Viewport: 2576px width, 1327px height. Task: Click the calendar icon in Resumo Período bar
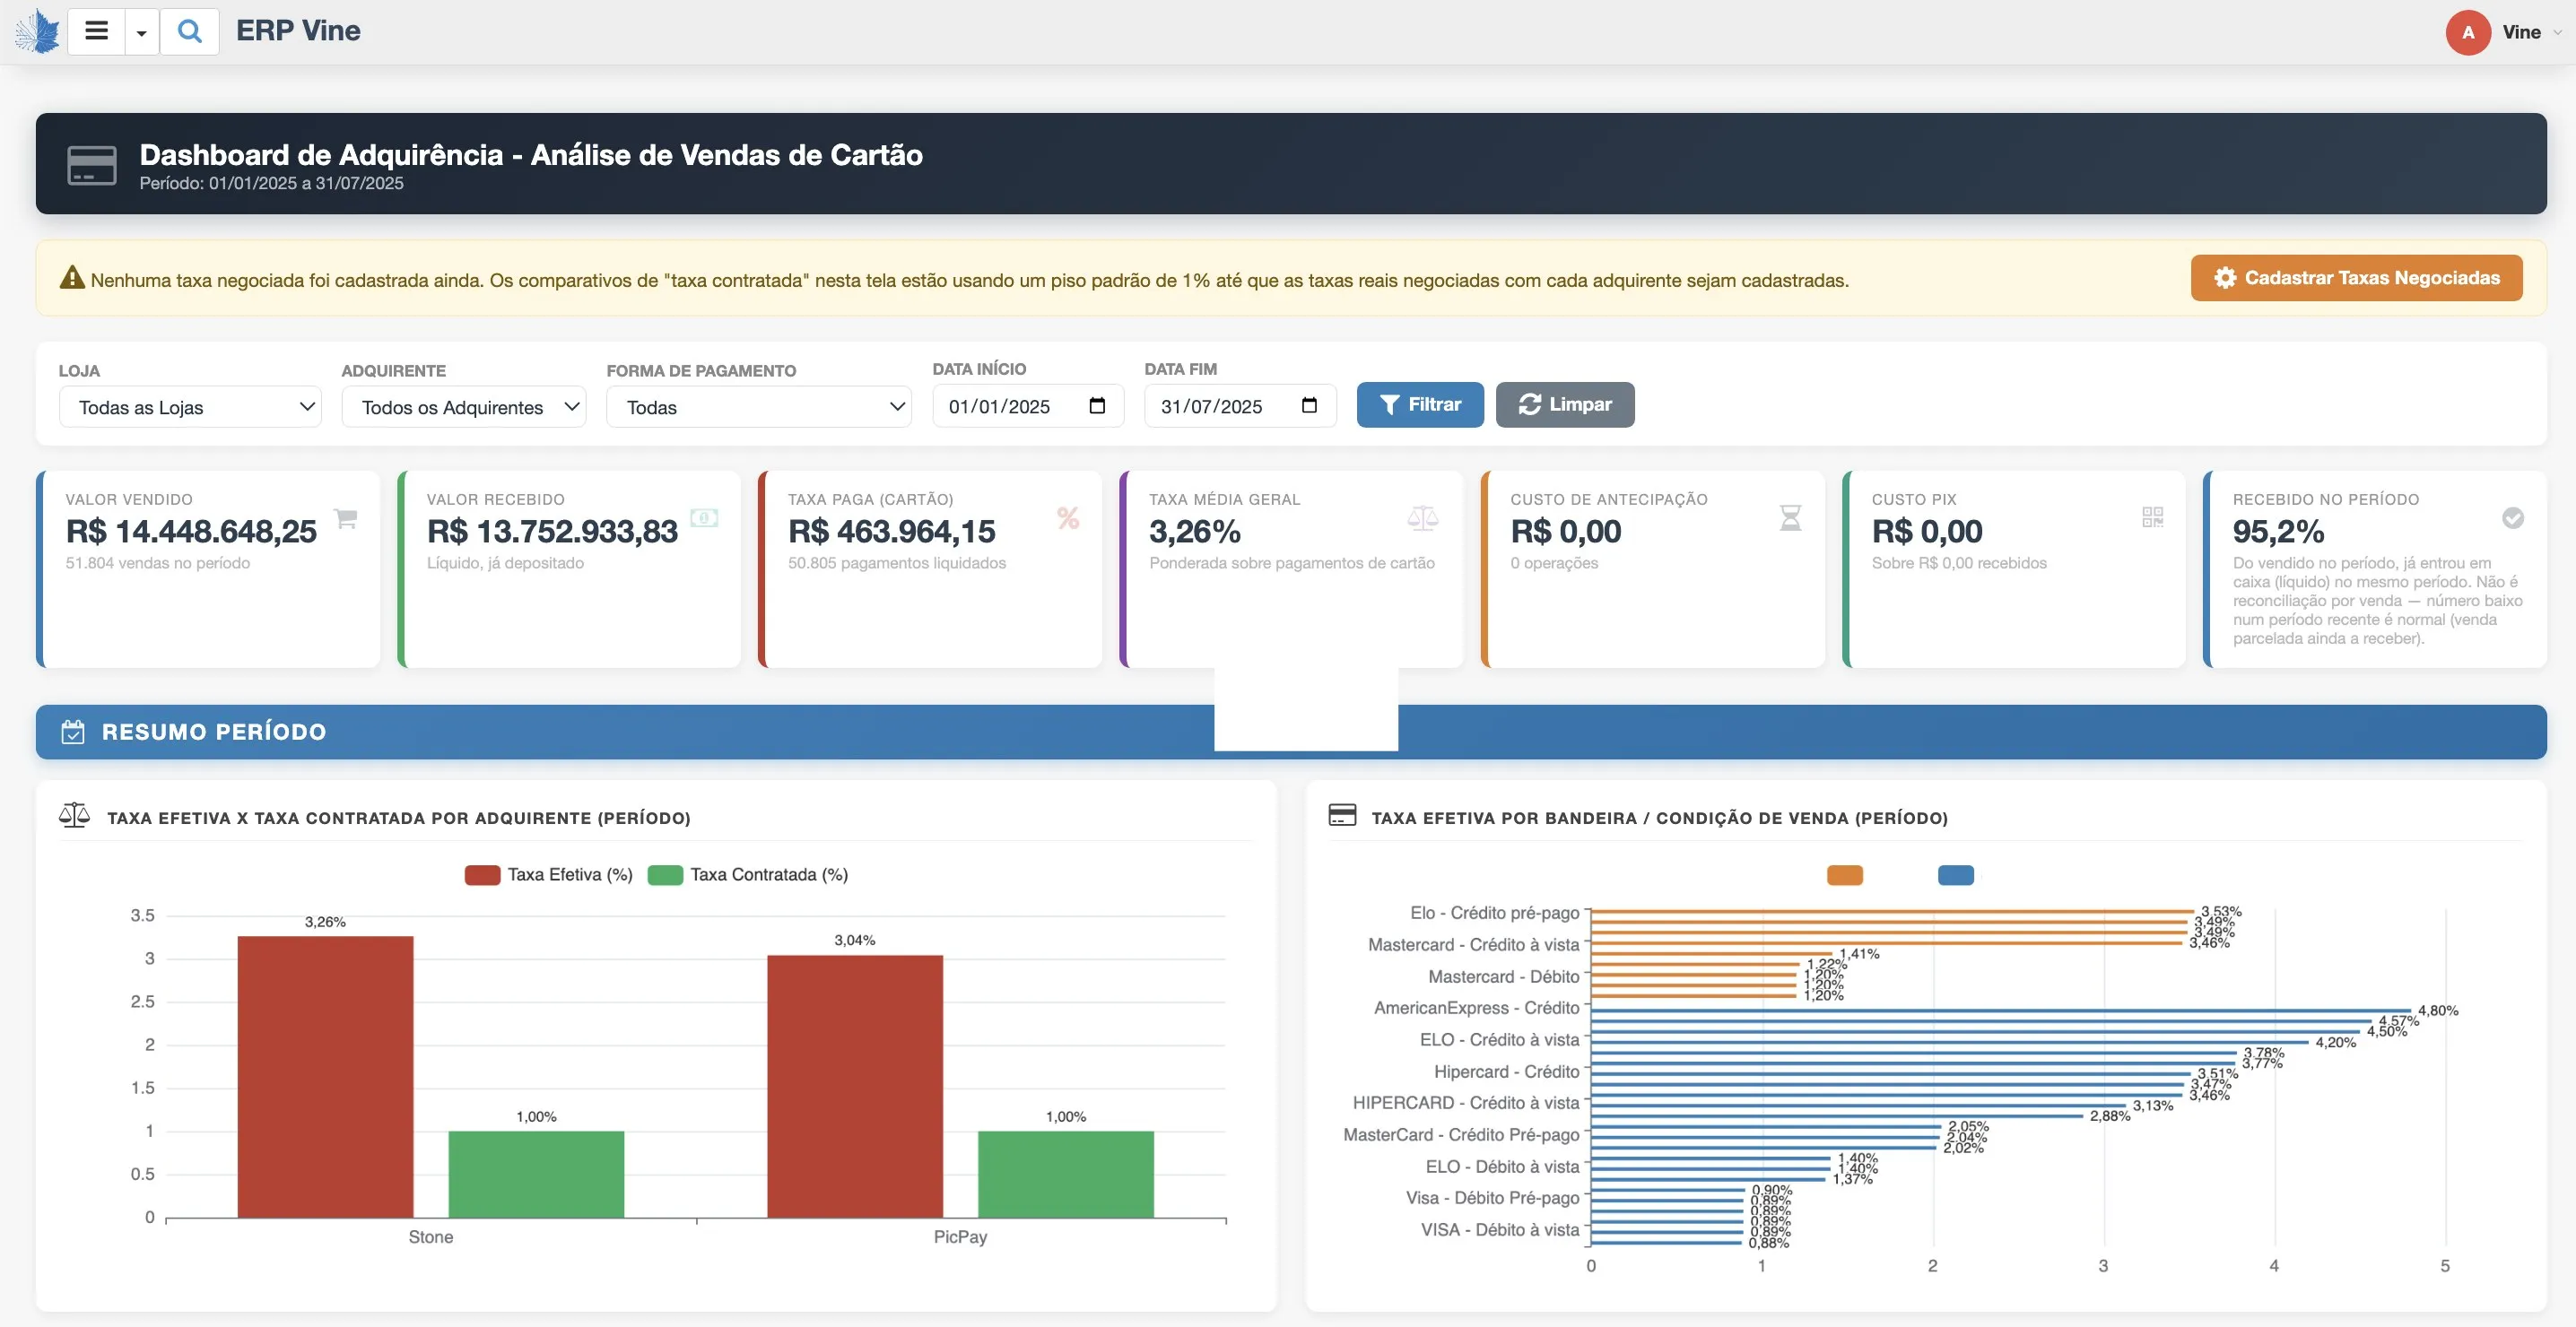[x=73, y=732]
